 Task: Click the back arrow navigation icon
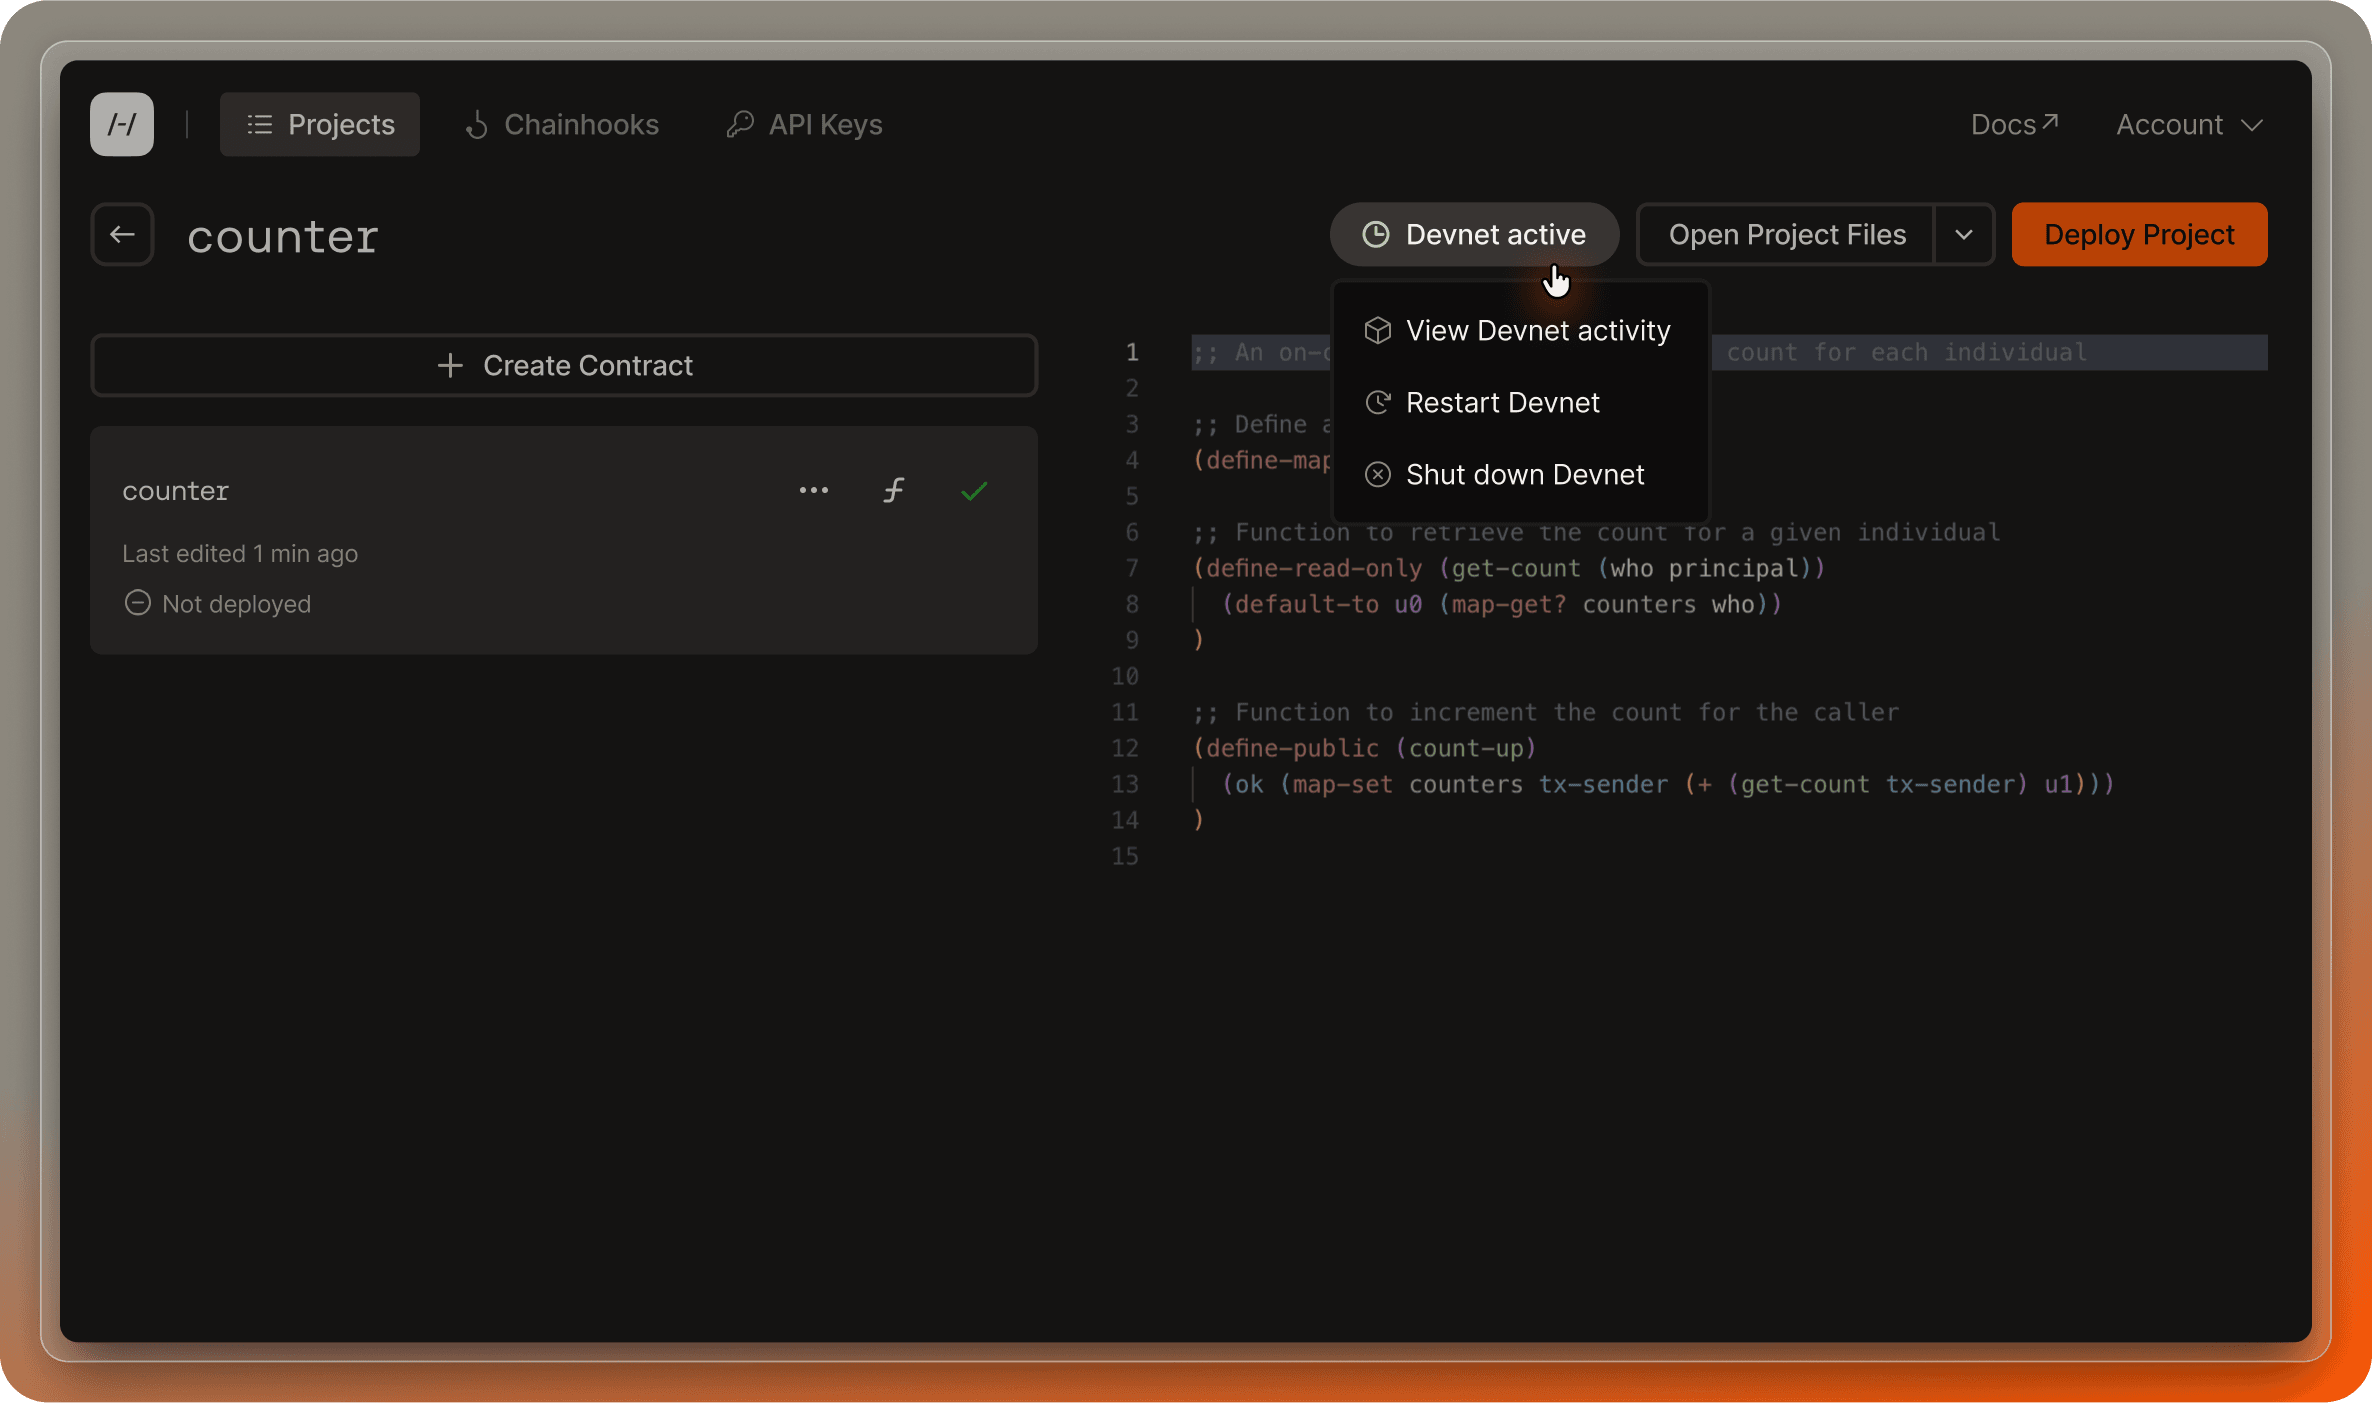[124, 234]
